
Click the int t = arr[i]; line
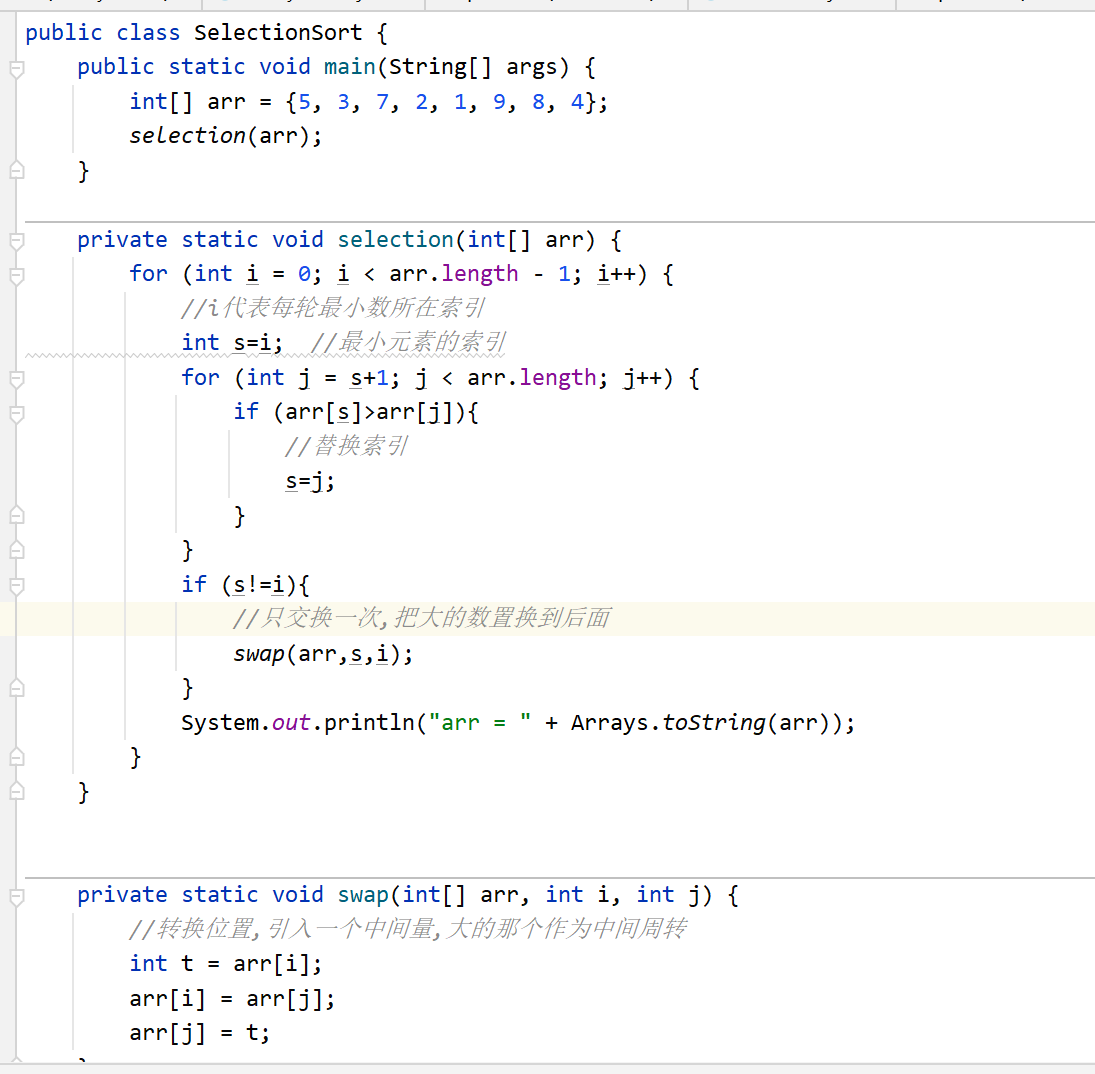[x=226, y=964]
